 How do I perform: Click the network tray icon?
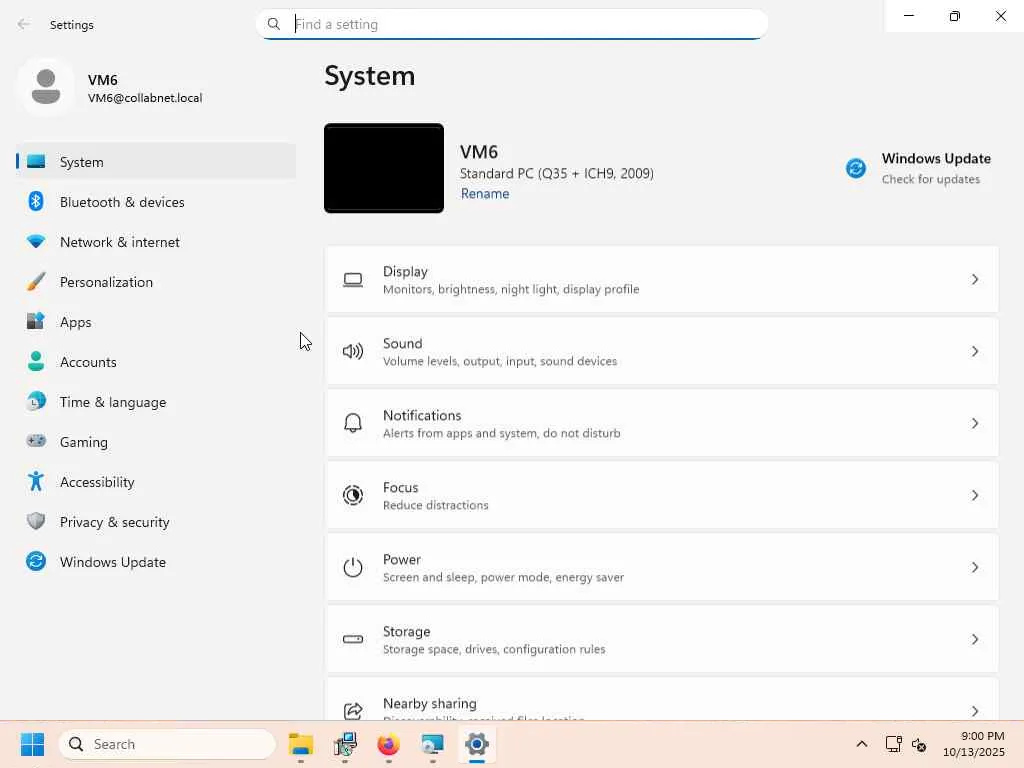(x=893, y=744)
